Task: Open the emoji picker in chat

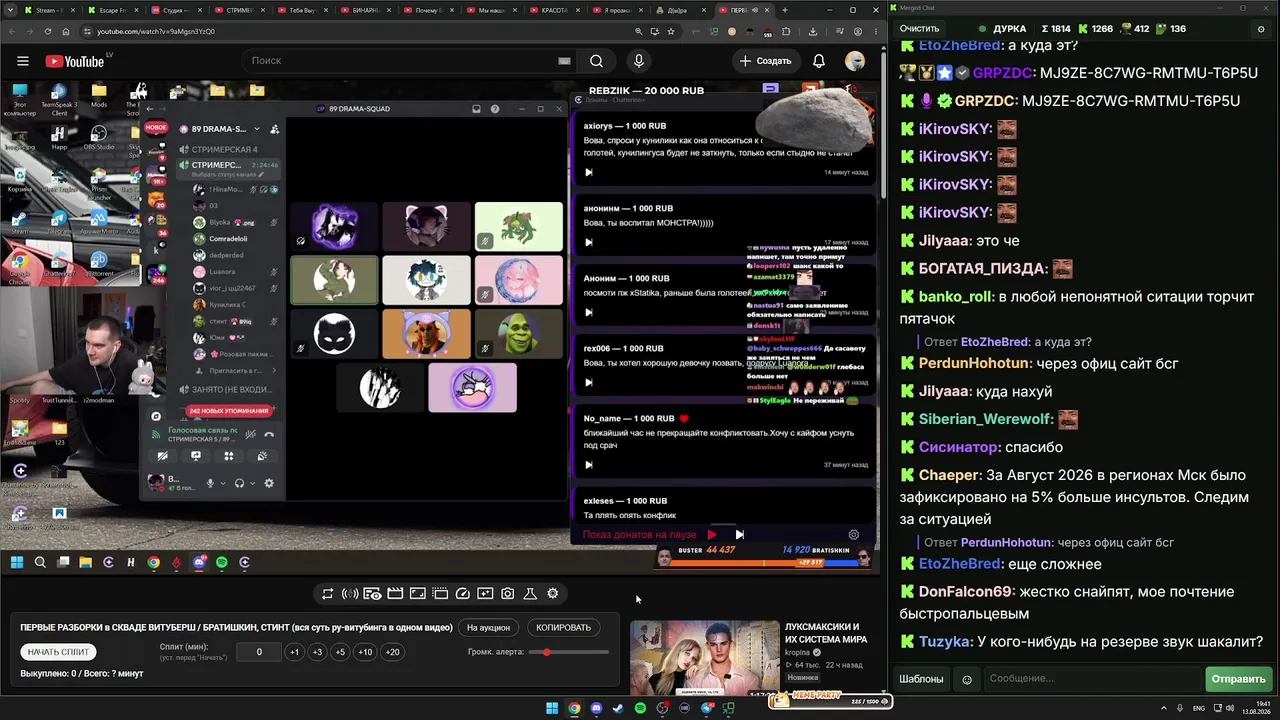Action: tap(967, 679)
